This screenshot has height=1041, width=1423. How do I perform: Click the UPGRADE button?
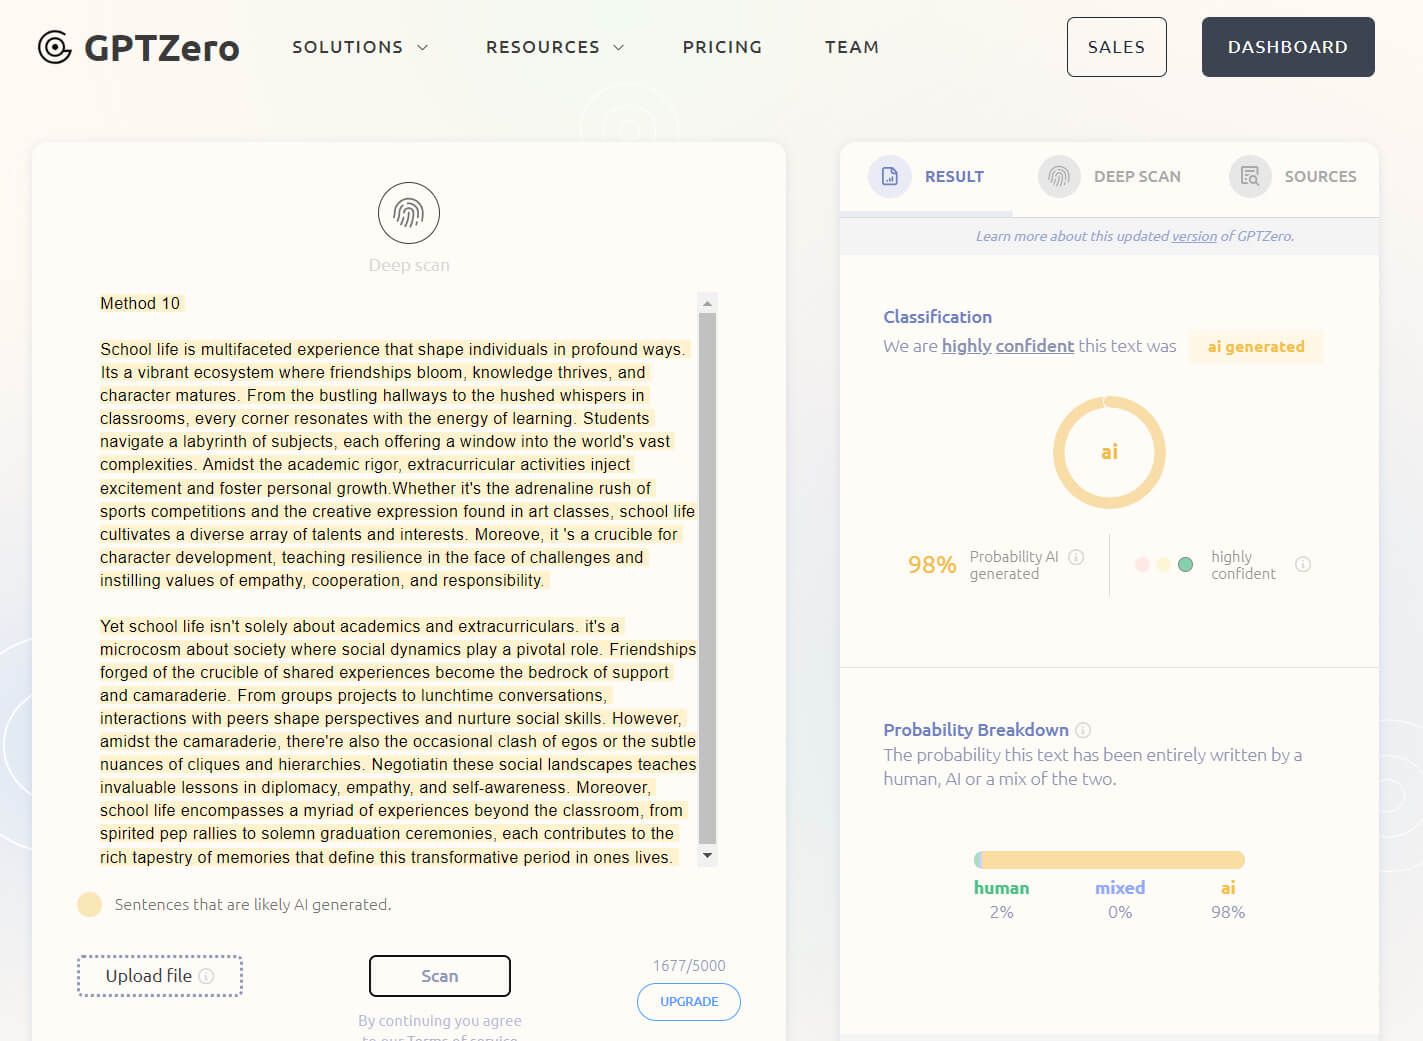[689, 1002]
